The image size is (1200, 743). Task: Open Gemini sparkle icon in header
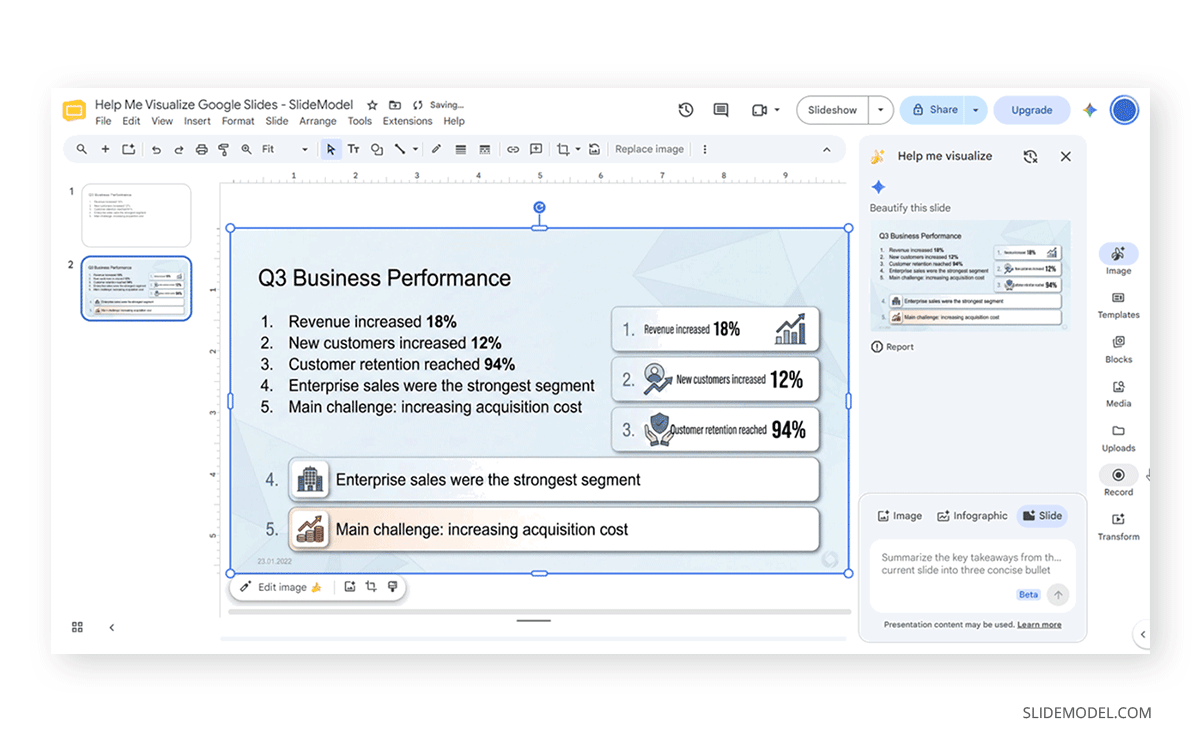[x=1090, y=110]
